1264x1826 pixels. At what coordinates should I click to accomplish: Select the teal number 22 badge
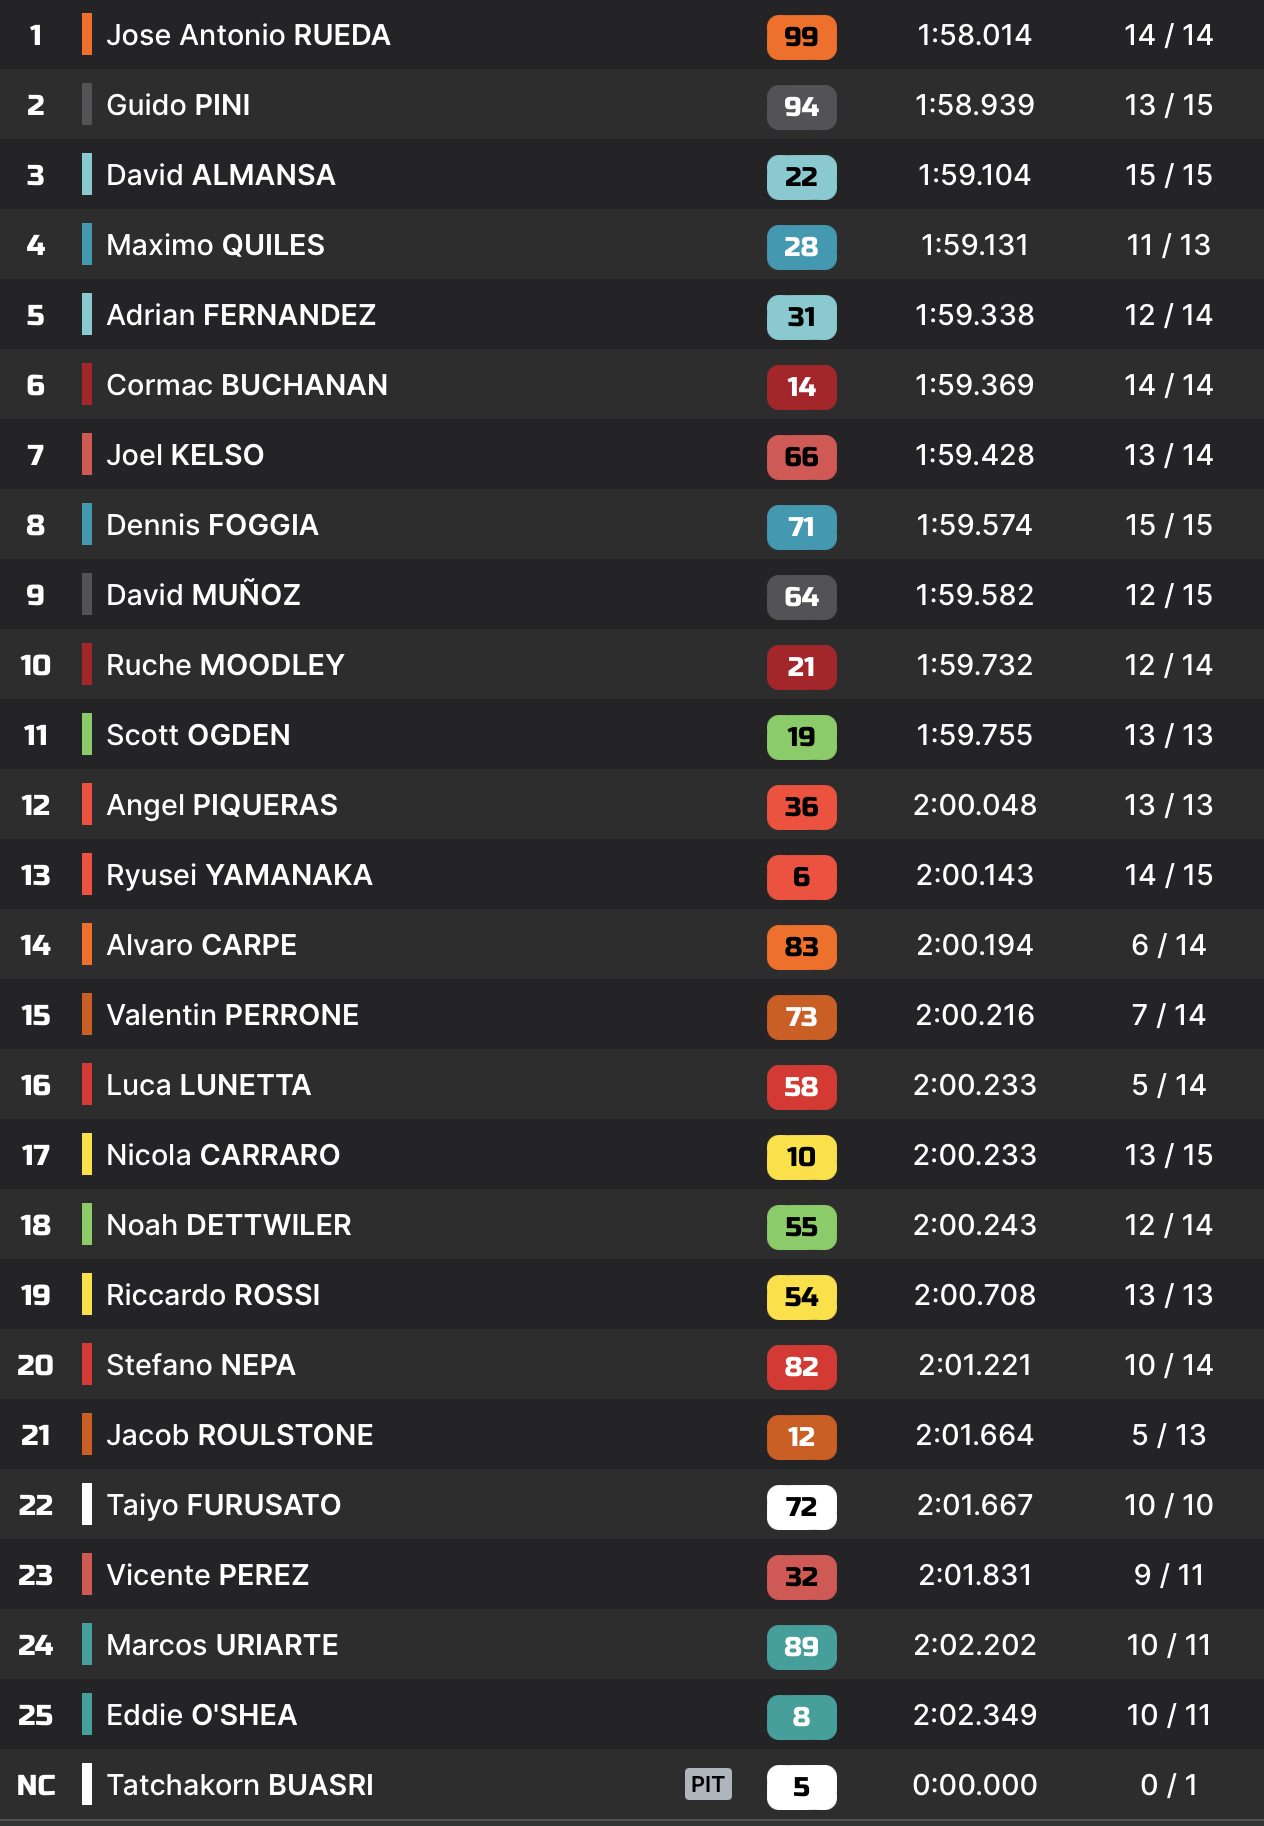pyautogui.click(x=801, y=177)
